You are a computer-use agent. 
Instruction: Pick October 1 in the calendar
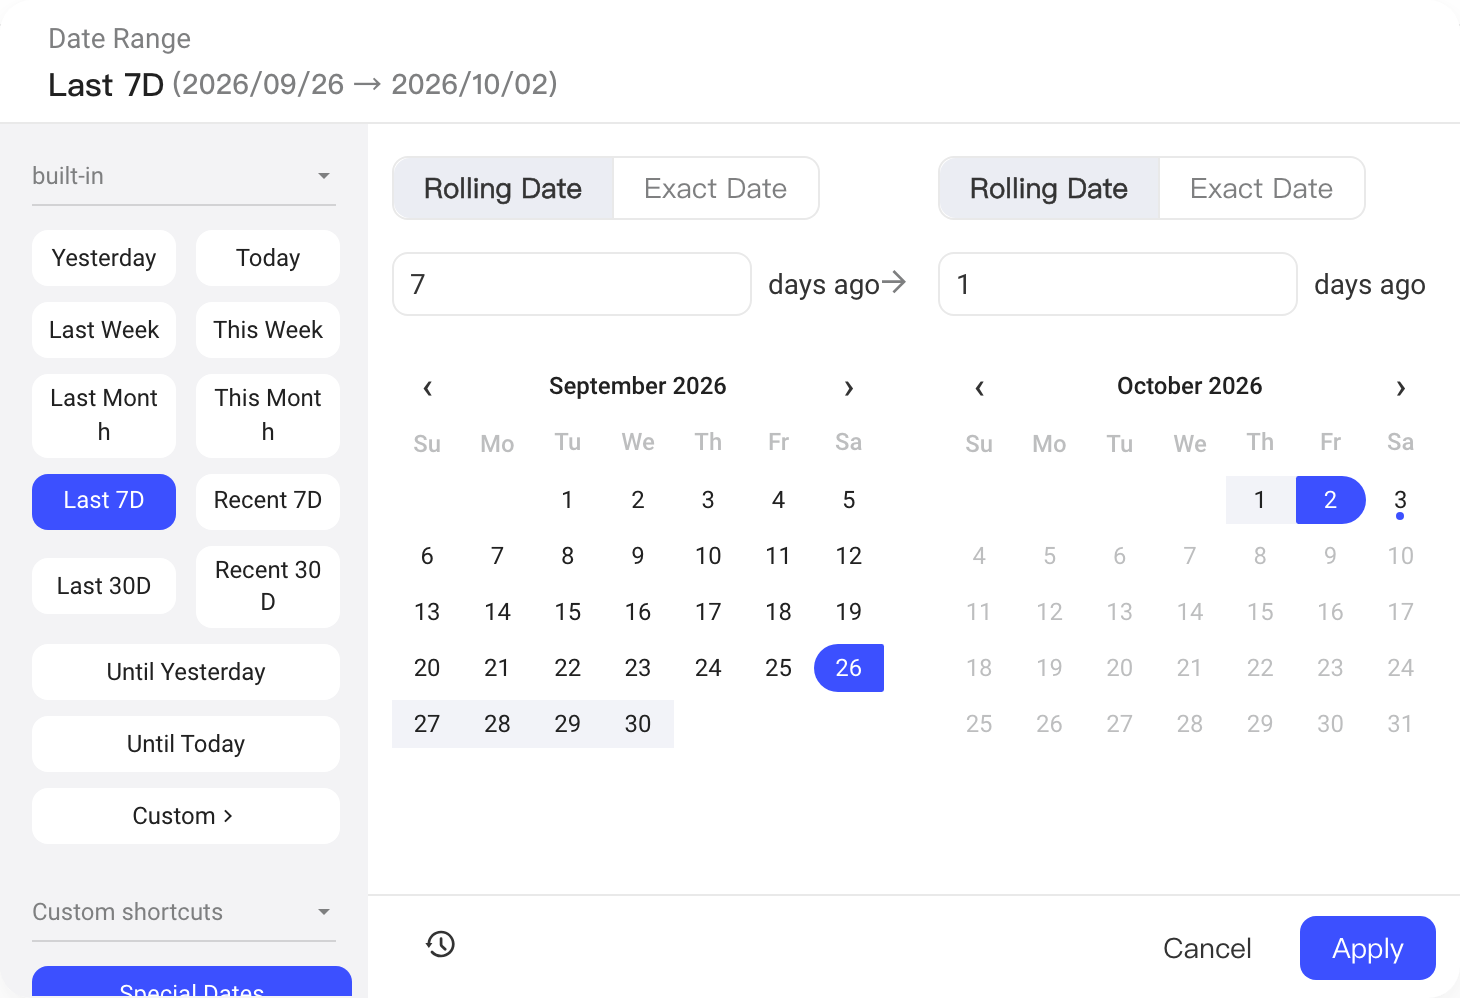pyautogui.click(x=1260, y=500)
